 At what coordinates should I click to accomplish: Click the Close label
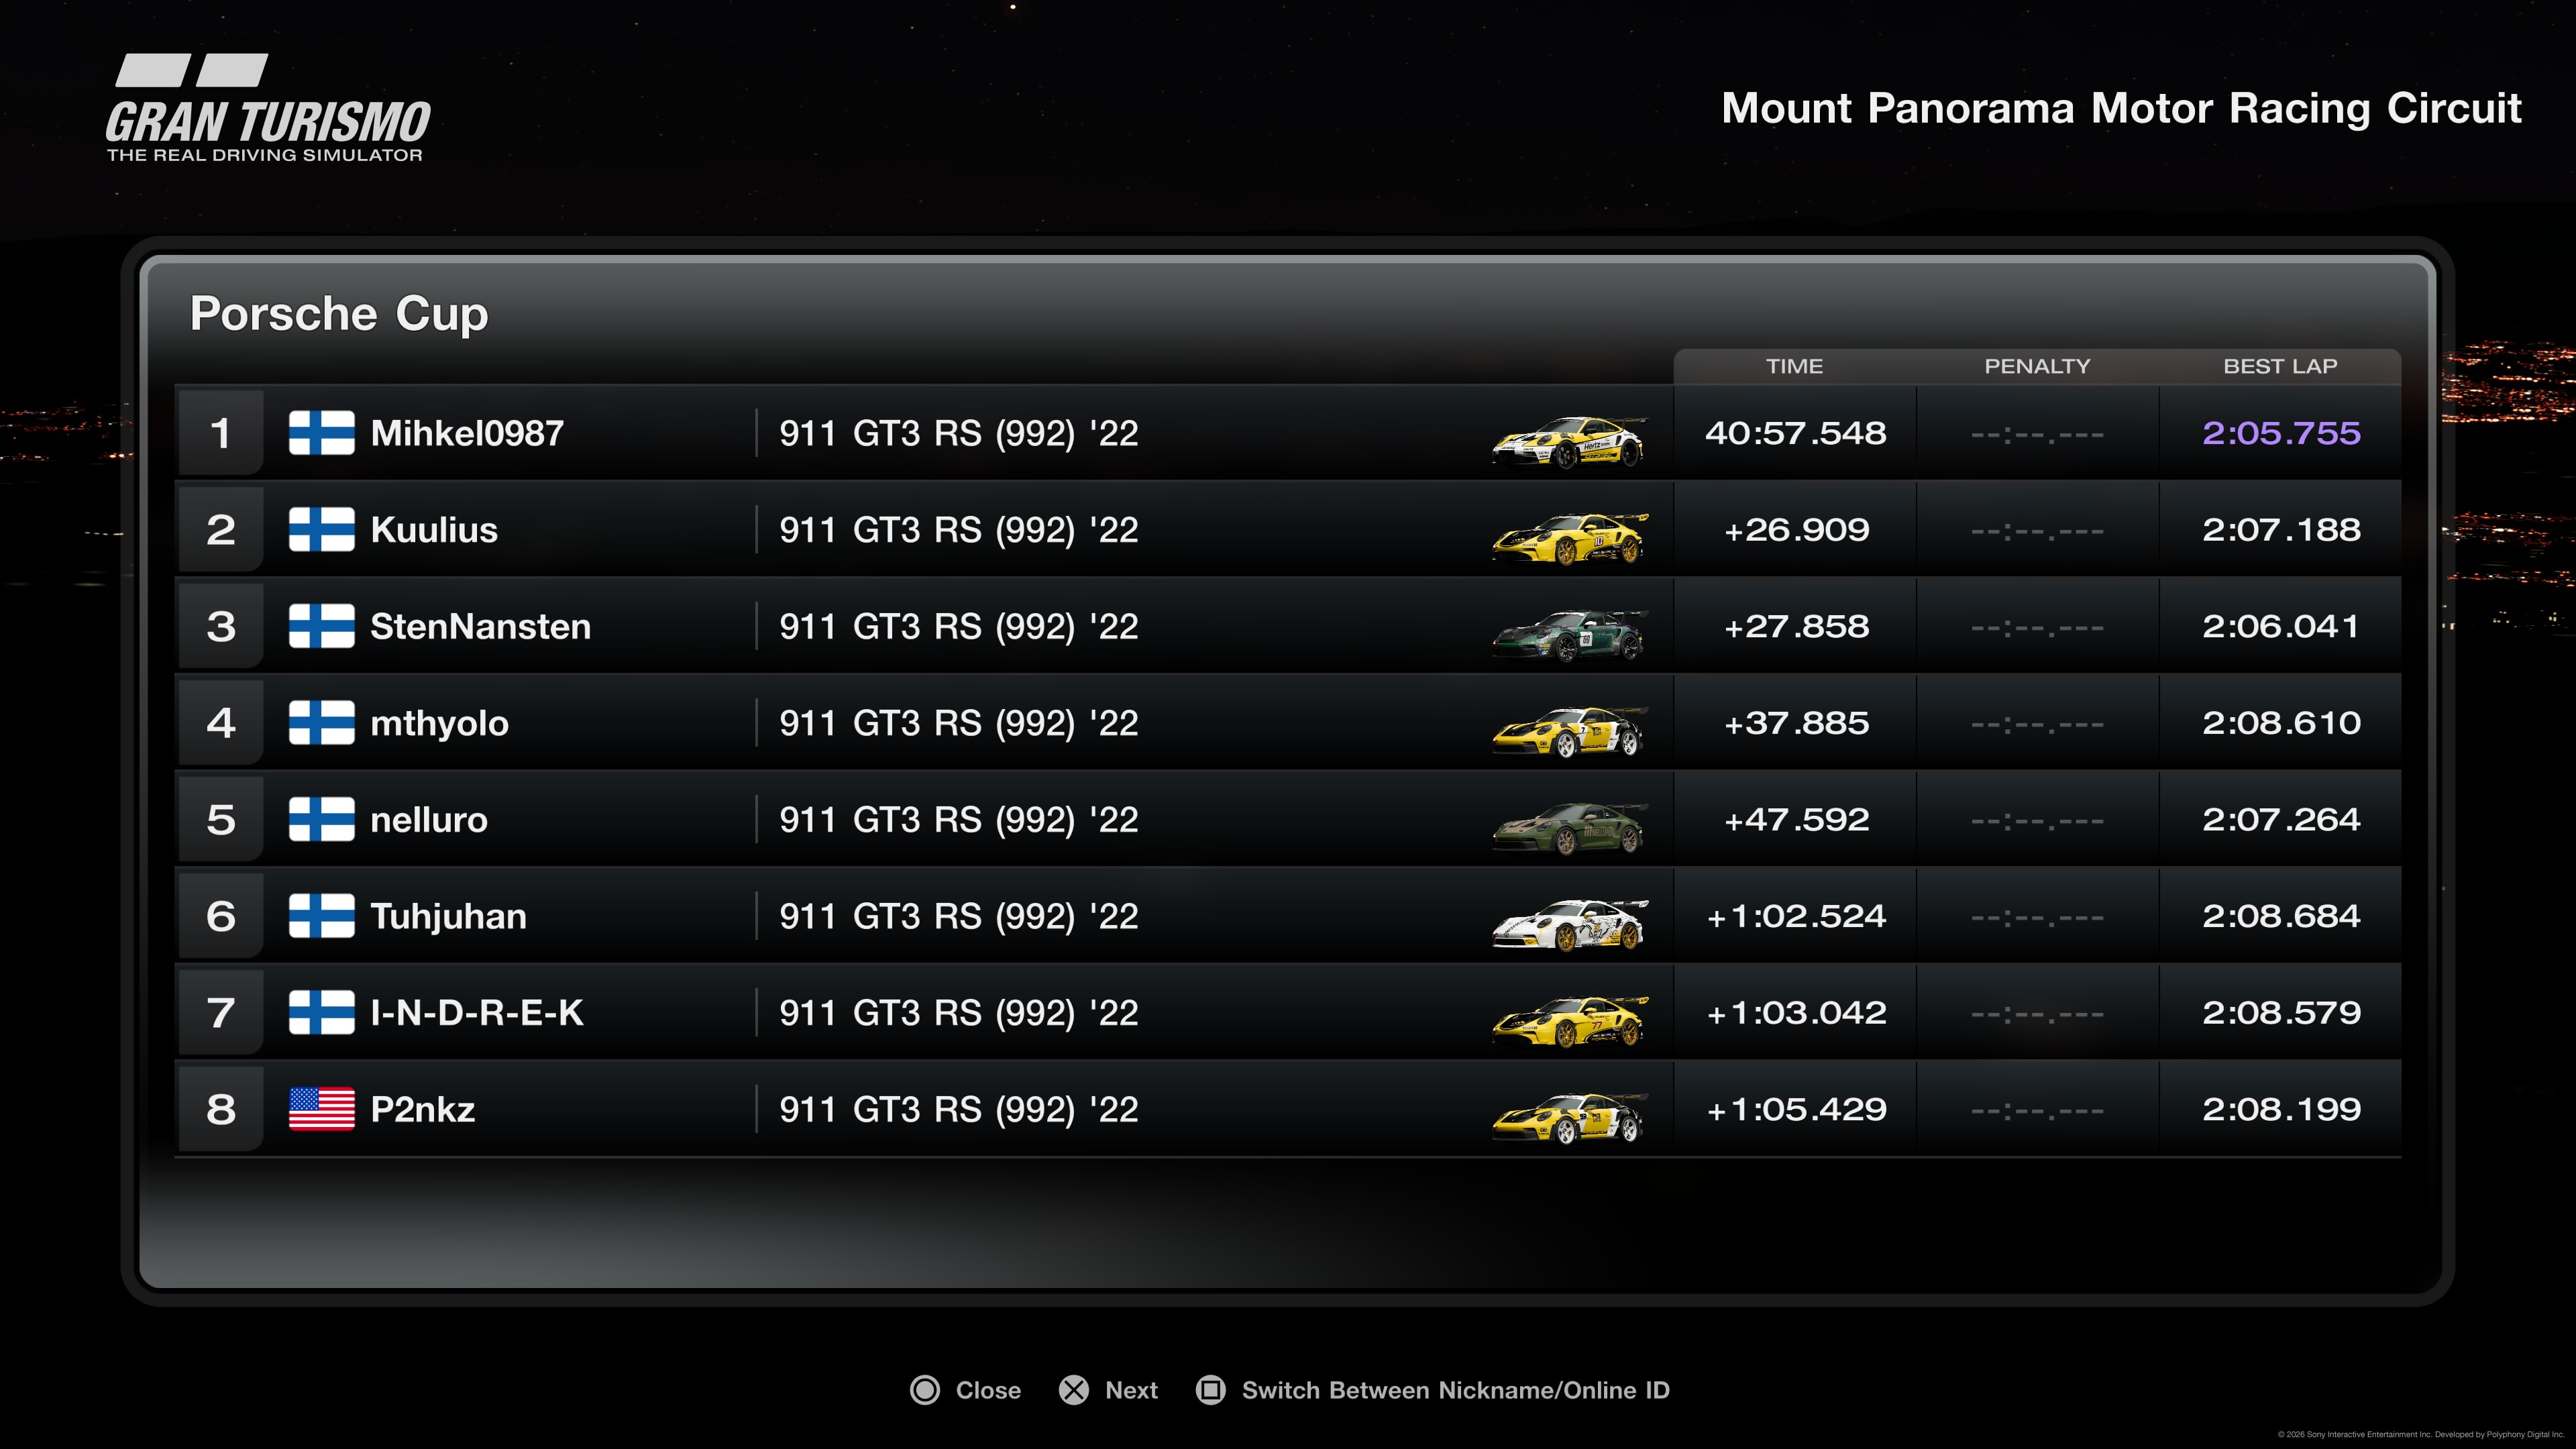(x=987, y=1390)
